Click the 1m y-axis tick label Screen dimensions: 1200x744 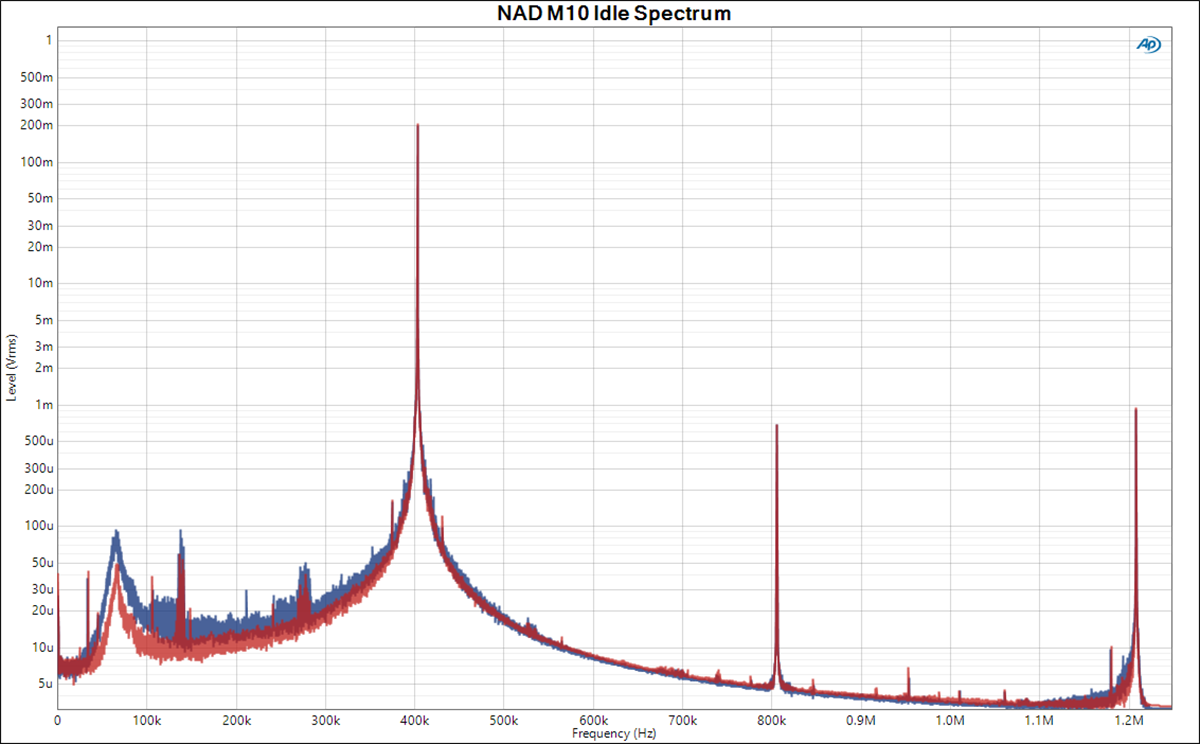click(x=45, y=405)
